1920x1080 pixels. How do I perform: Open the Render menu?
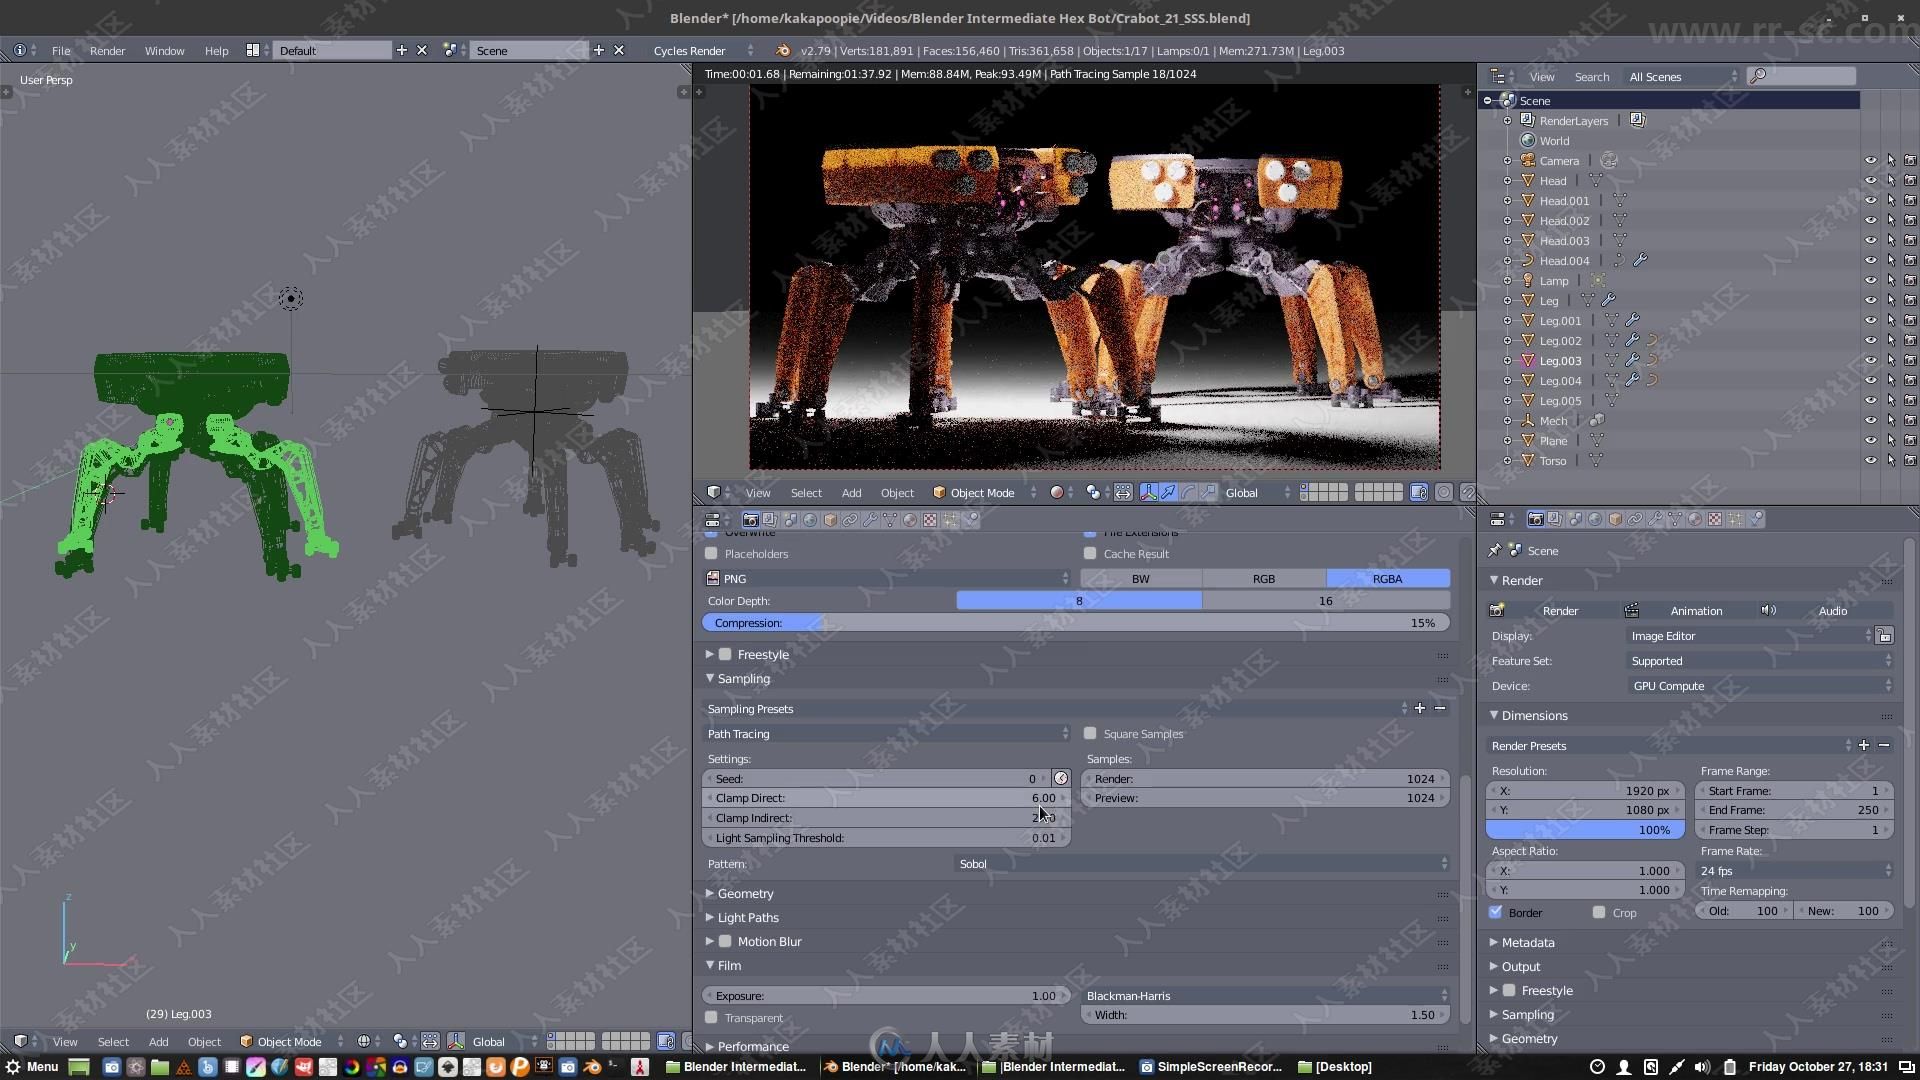coord(107,50)
